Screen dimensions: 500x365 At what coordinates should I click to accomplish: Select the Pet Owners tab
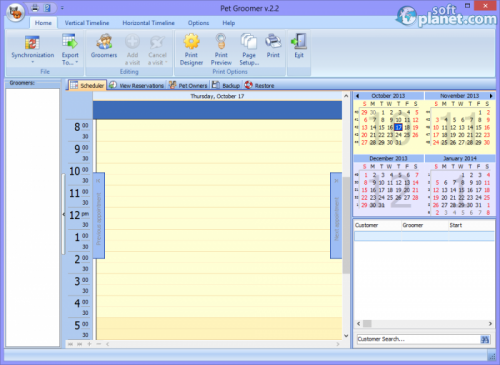(188, 85)
